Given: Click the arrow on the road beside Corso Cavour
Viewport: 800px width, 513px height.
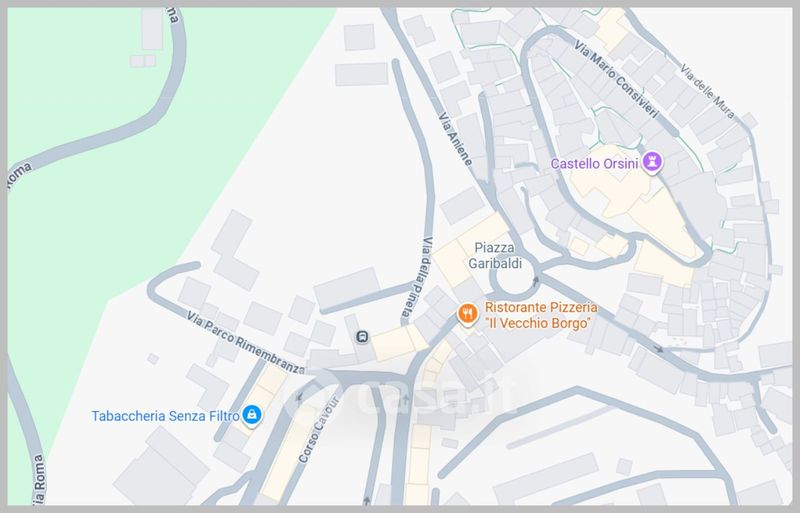Looking at the screenshot, I should (x=300, y=397).
